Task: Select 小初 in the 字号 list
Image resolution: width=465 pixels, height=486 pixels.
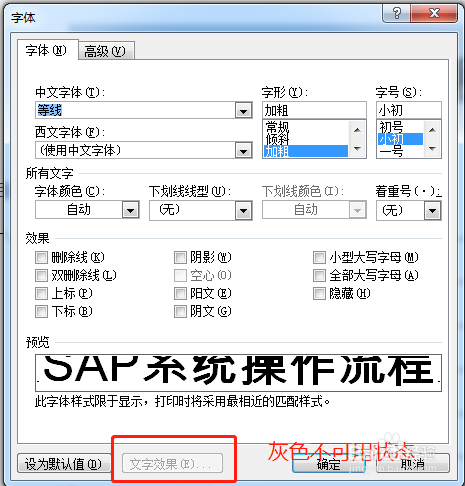Action: tap(400, 139)
